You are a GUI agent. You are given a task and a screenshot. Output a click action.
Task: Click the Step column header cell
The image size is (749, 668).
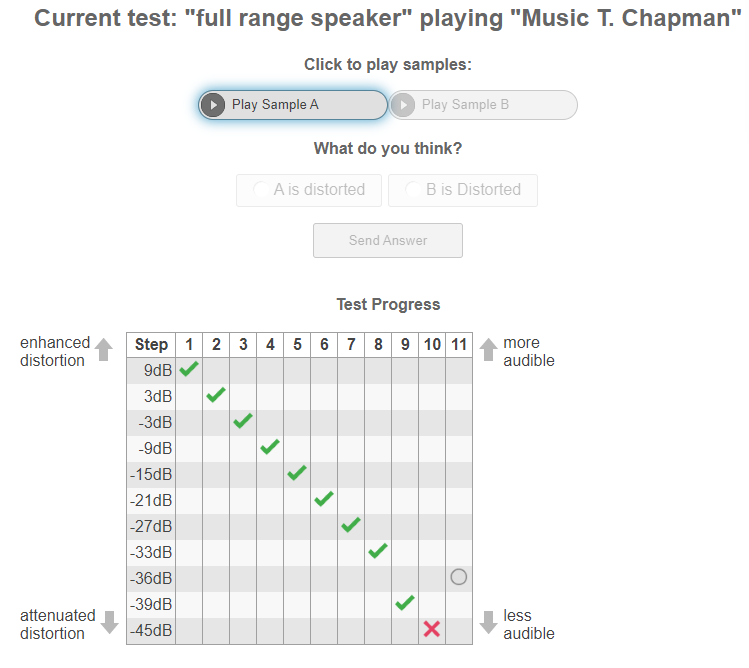151,345
